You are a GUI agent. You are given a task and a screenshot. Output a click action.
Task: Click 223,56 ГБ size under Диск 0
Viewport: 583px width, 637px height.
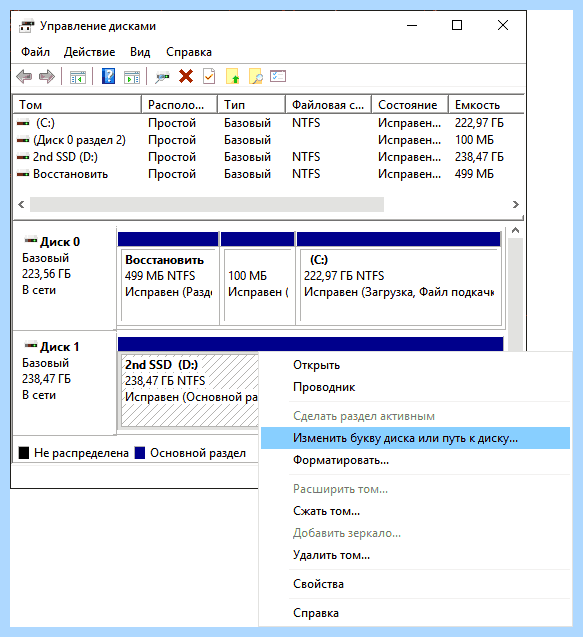click(46, 274)
